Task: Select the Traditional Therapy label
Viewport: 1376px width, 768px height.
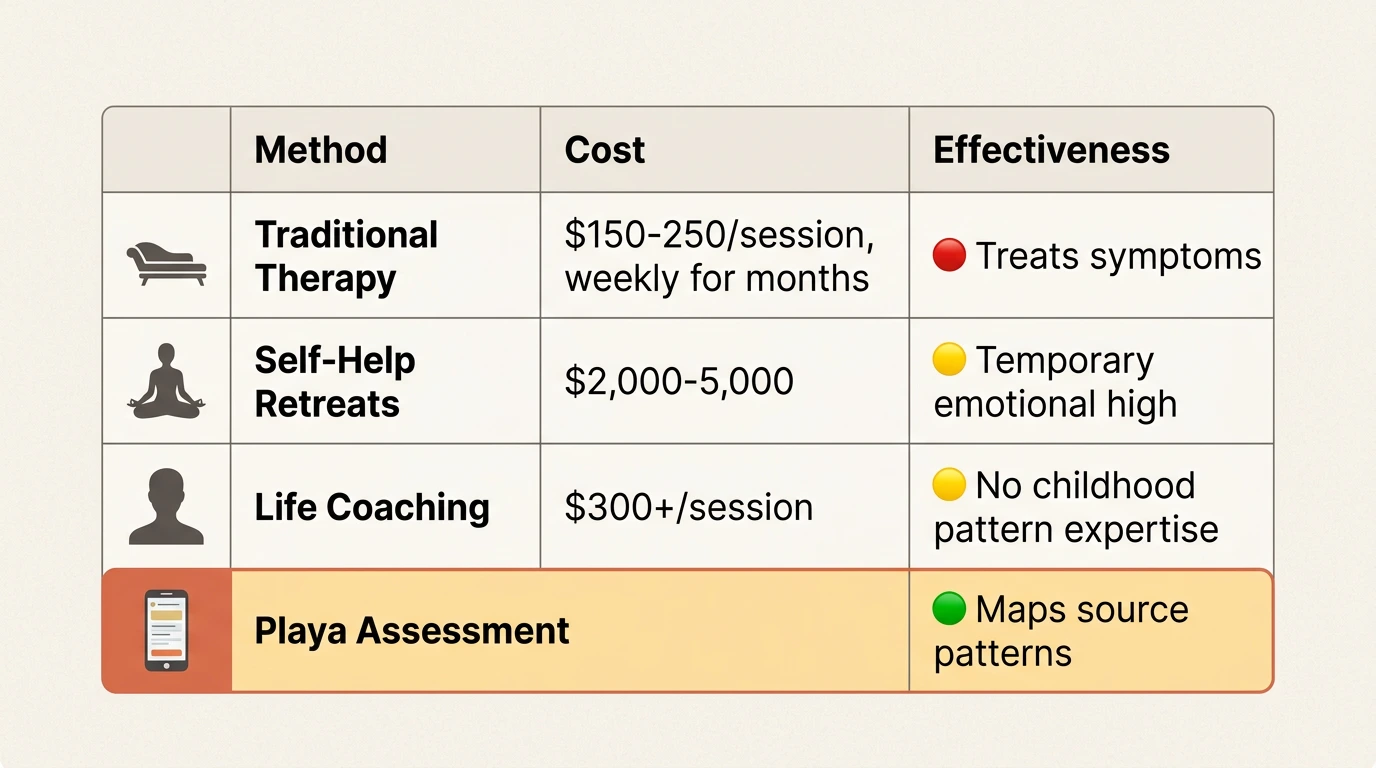Action: [346, 256]
